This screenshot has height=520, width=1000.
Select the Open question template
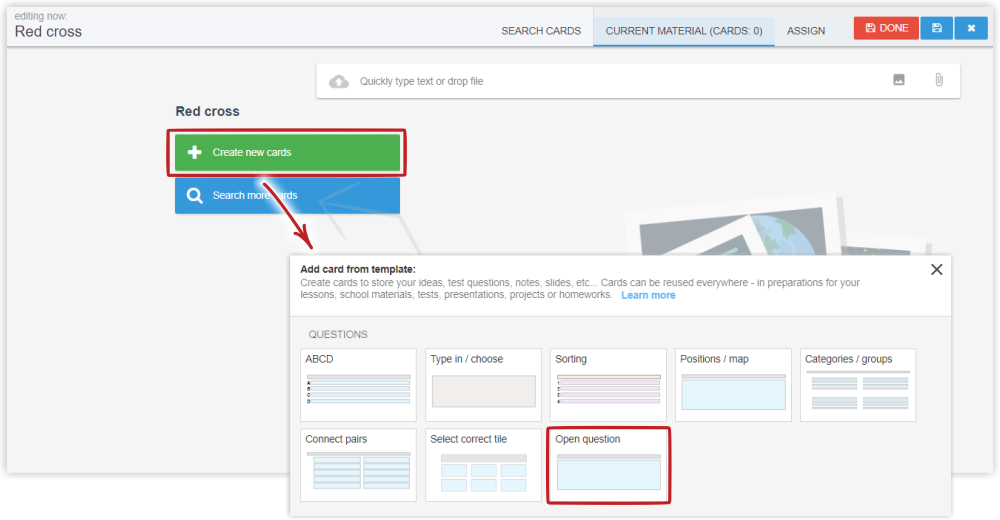(x=608, y=465)
